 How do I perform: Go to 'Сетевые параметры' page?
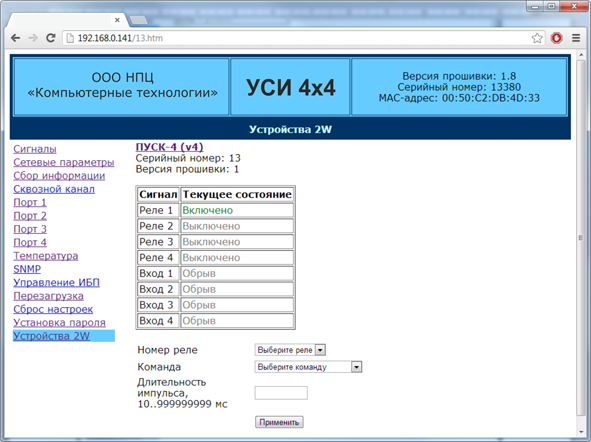[x=64, y=162]
